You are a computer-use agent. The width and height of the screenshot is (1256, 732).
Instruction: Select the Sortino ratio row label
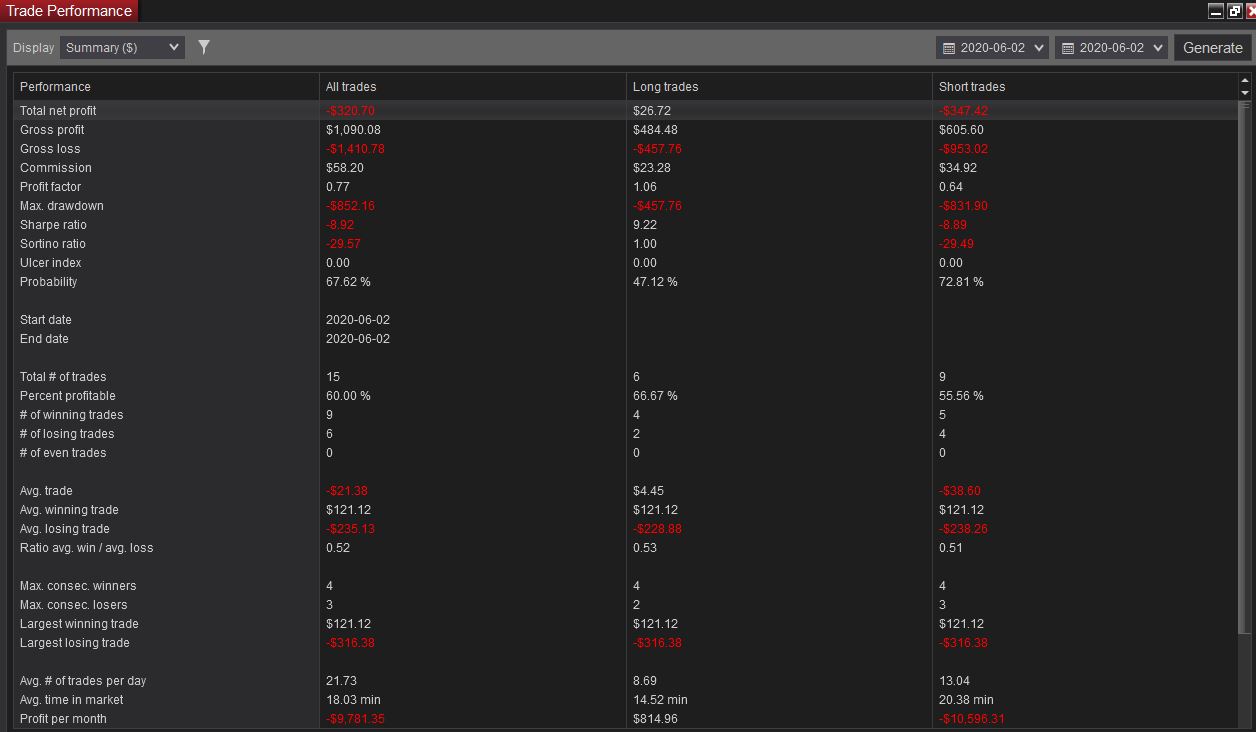pos(53,244)
